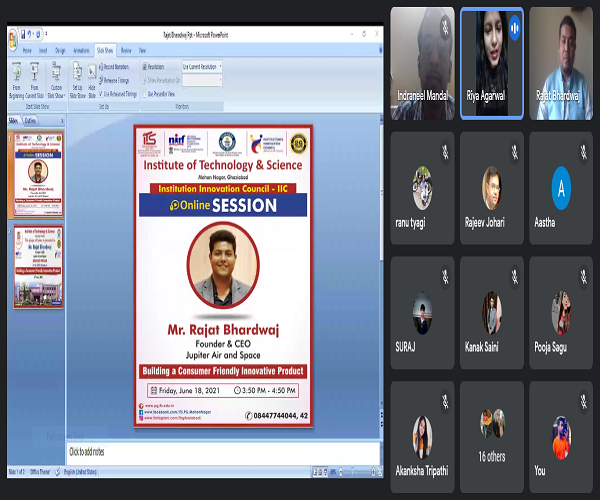Click the Hide Slide button
This screenshot has width=600, height=500.
(x=92, y=80)
